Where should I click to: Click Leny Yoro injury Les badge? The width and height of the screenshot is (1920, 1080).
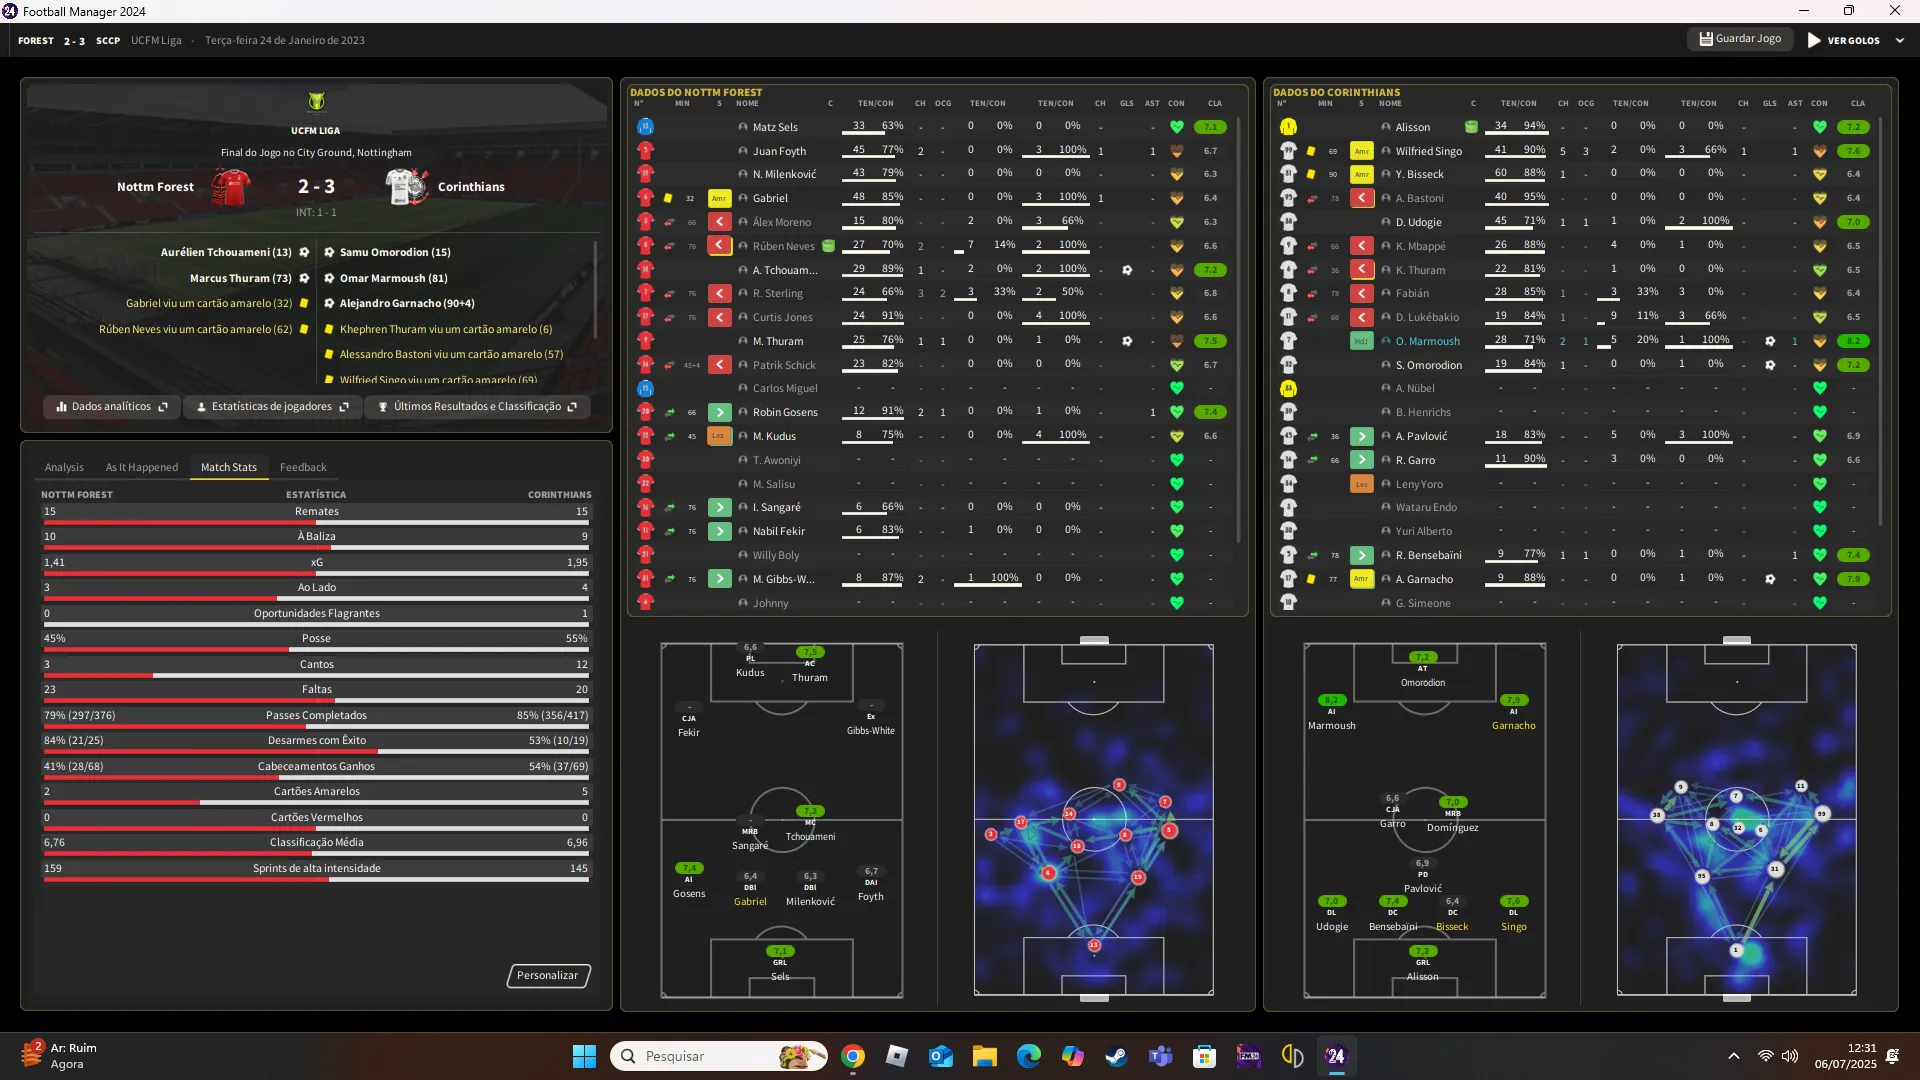point(1361,484)
